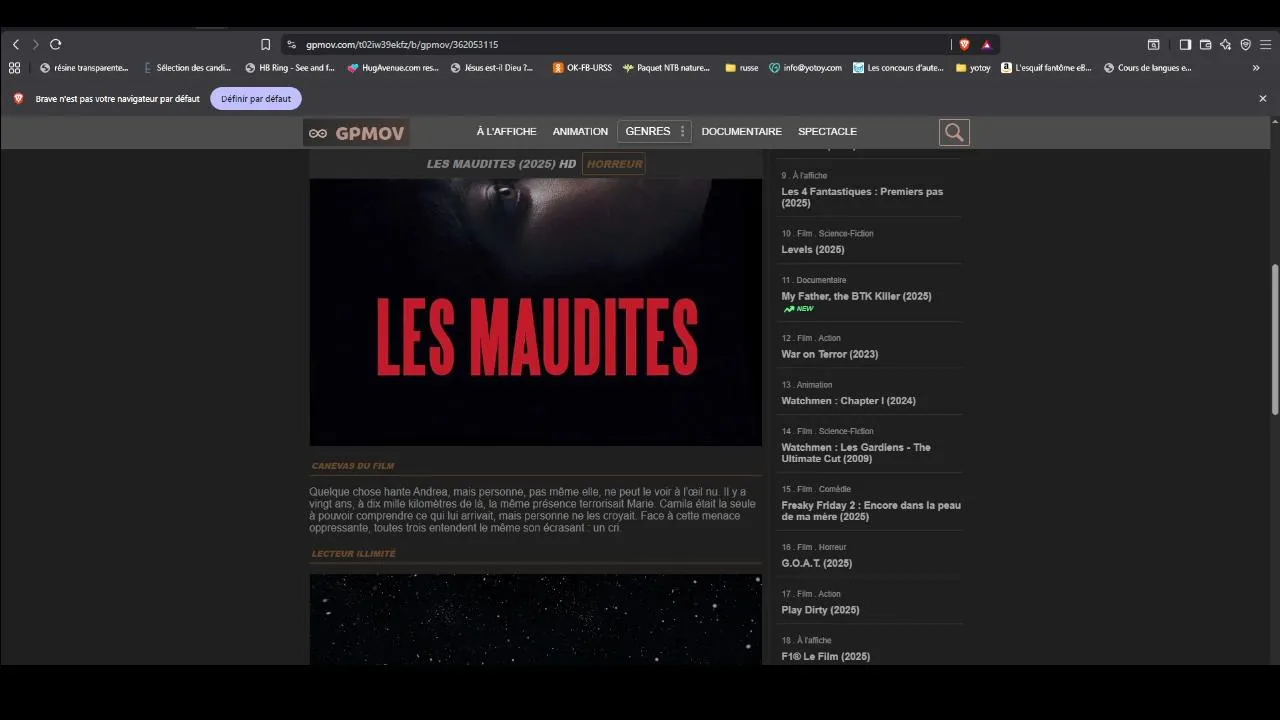This screenshot has height=720, width=1280.
Task: Expand the GENRES dropdown menu
Action: 655,132
